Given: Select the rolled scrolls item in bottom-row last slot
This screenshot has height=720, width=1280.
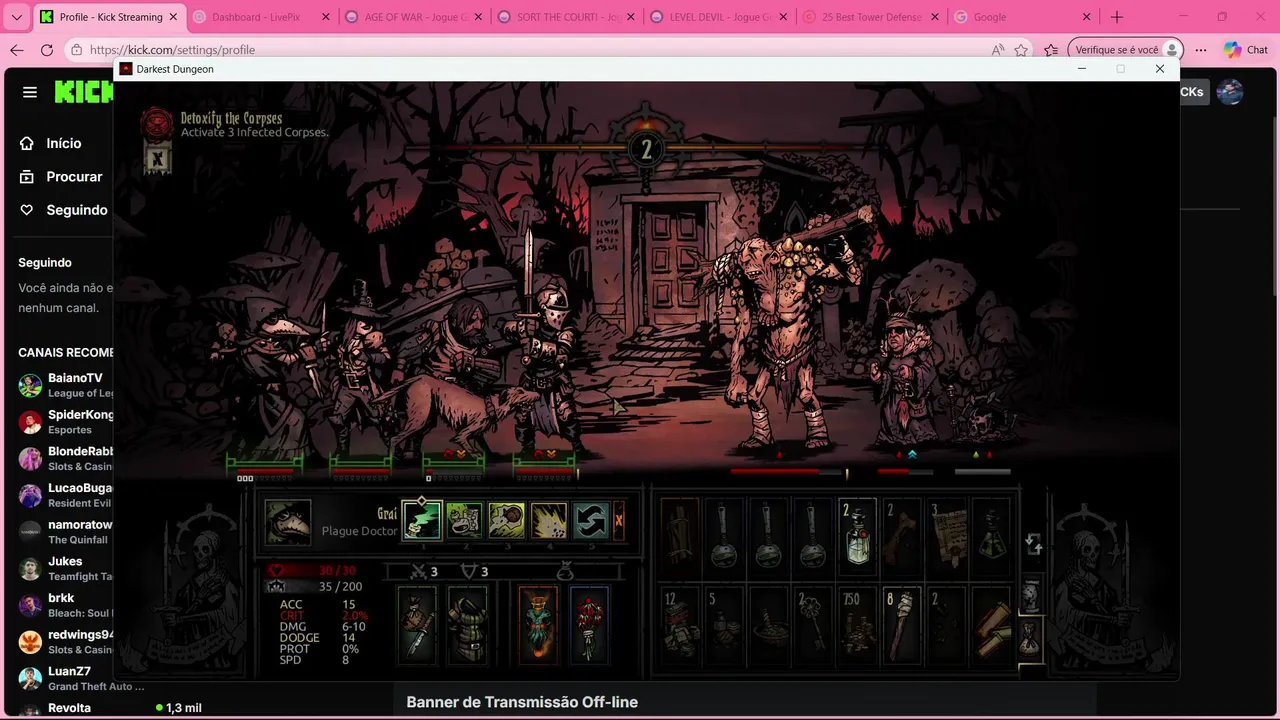Looking at the screenshot, I should [990, 624].
